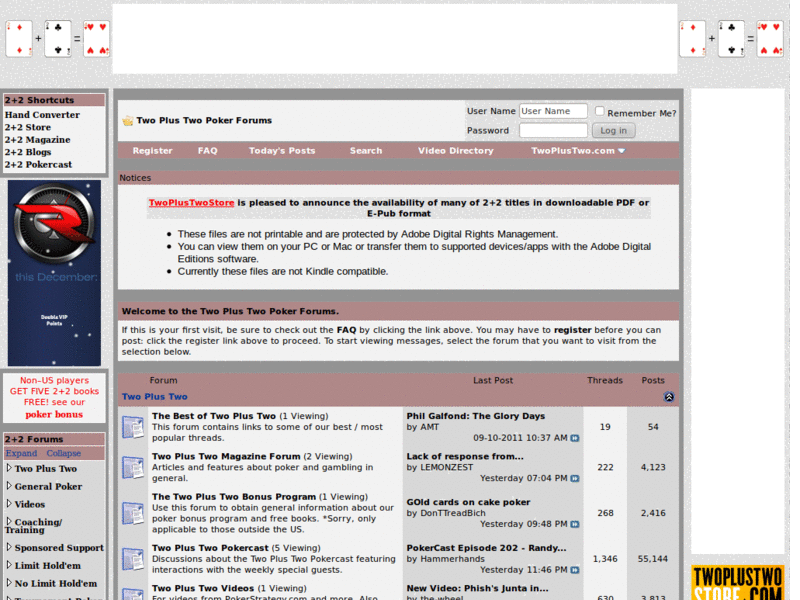Open New Video: Phish's Junta in... thread

[477, 588]
